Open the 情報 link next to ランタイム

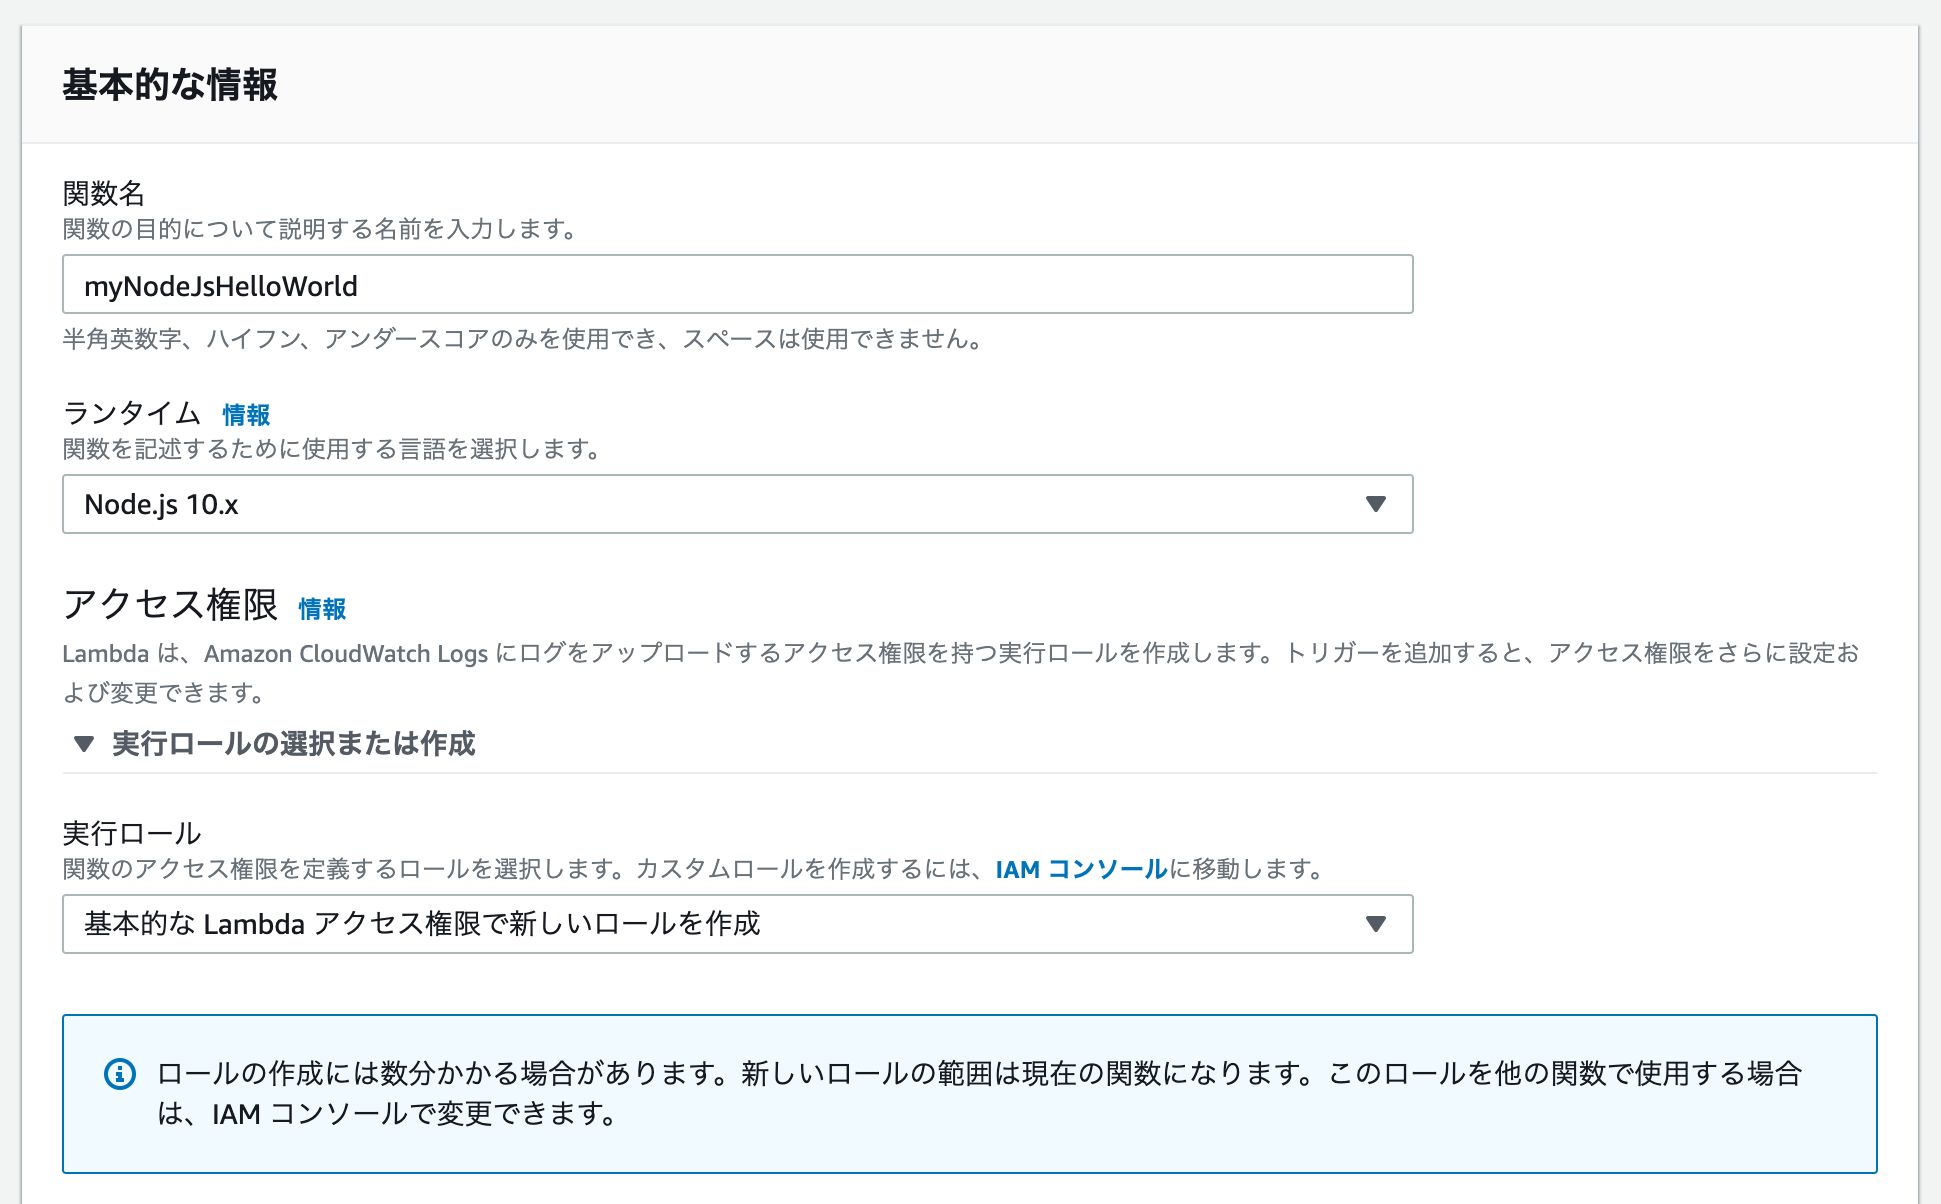[x=246, y=415]
